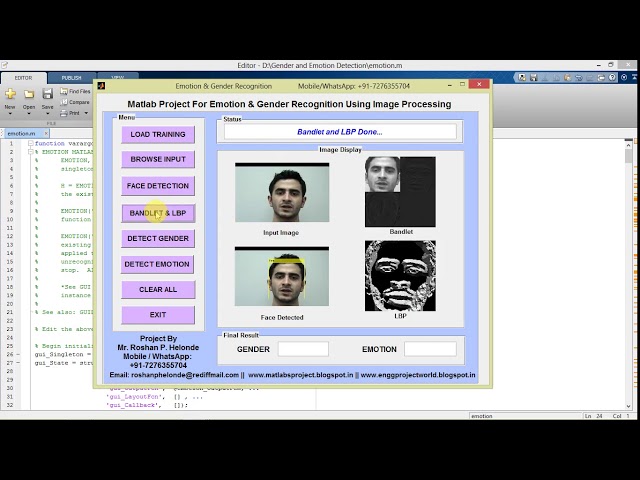Click the breakpoint dash at line 27

(18, 362)
